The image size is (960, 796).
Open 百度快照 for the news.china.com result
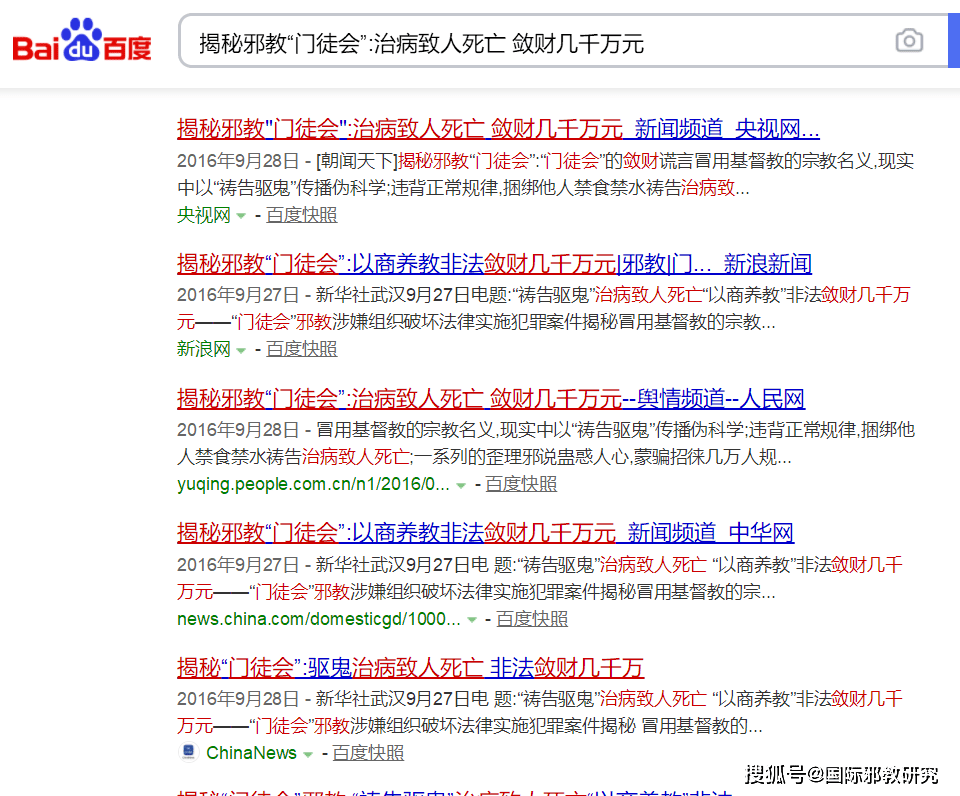point(532,618)
